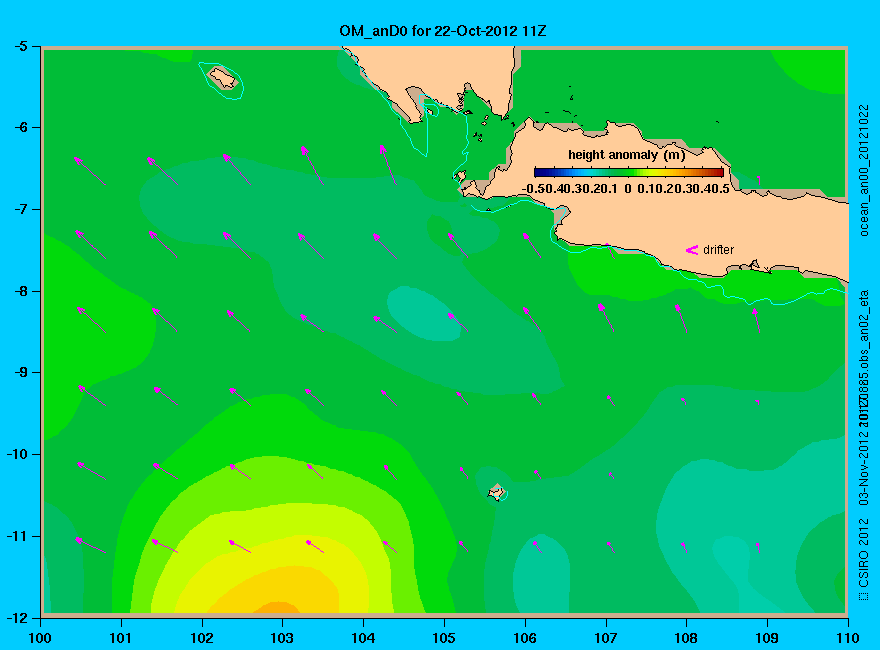Click the x-axis label '106'

(525, 638)
